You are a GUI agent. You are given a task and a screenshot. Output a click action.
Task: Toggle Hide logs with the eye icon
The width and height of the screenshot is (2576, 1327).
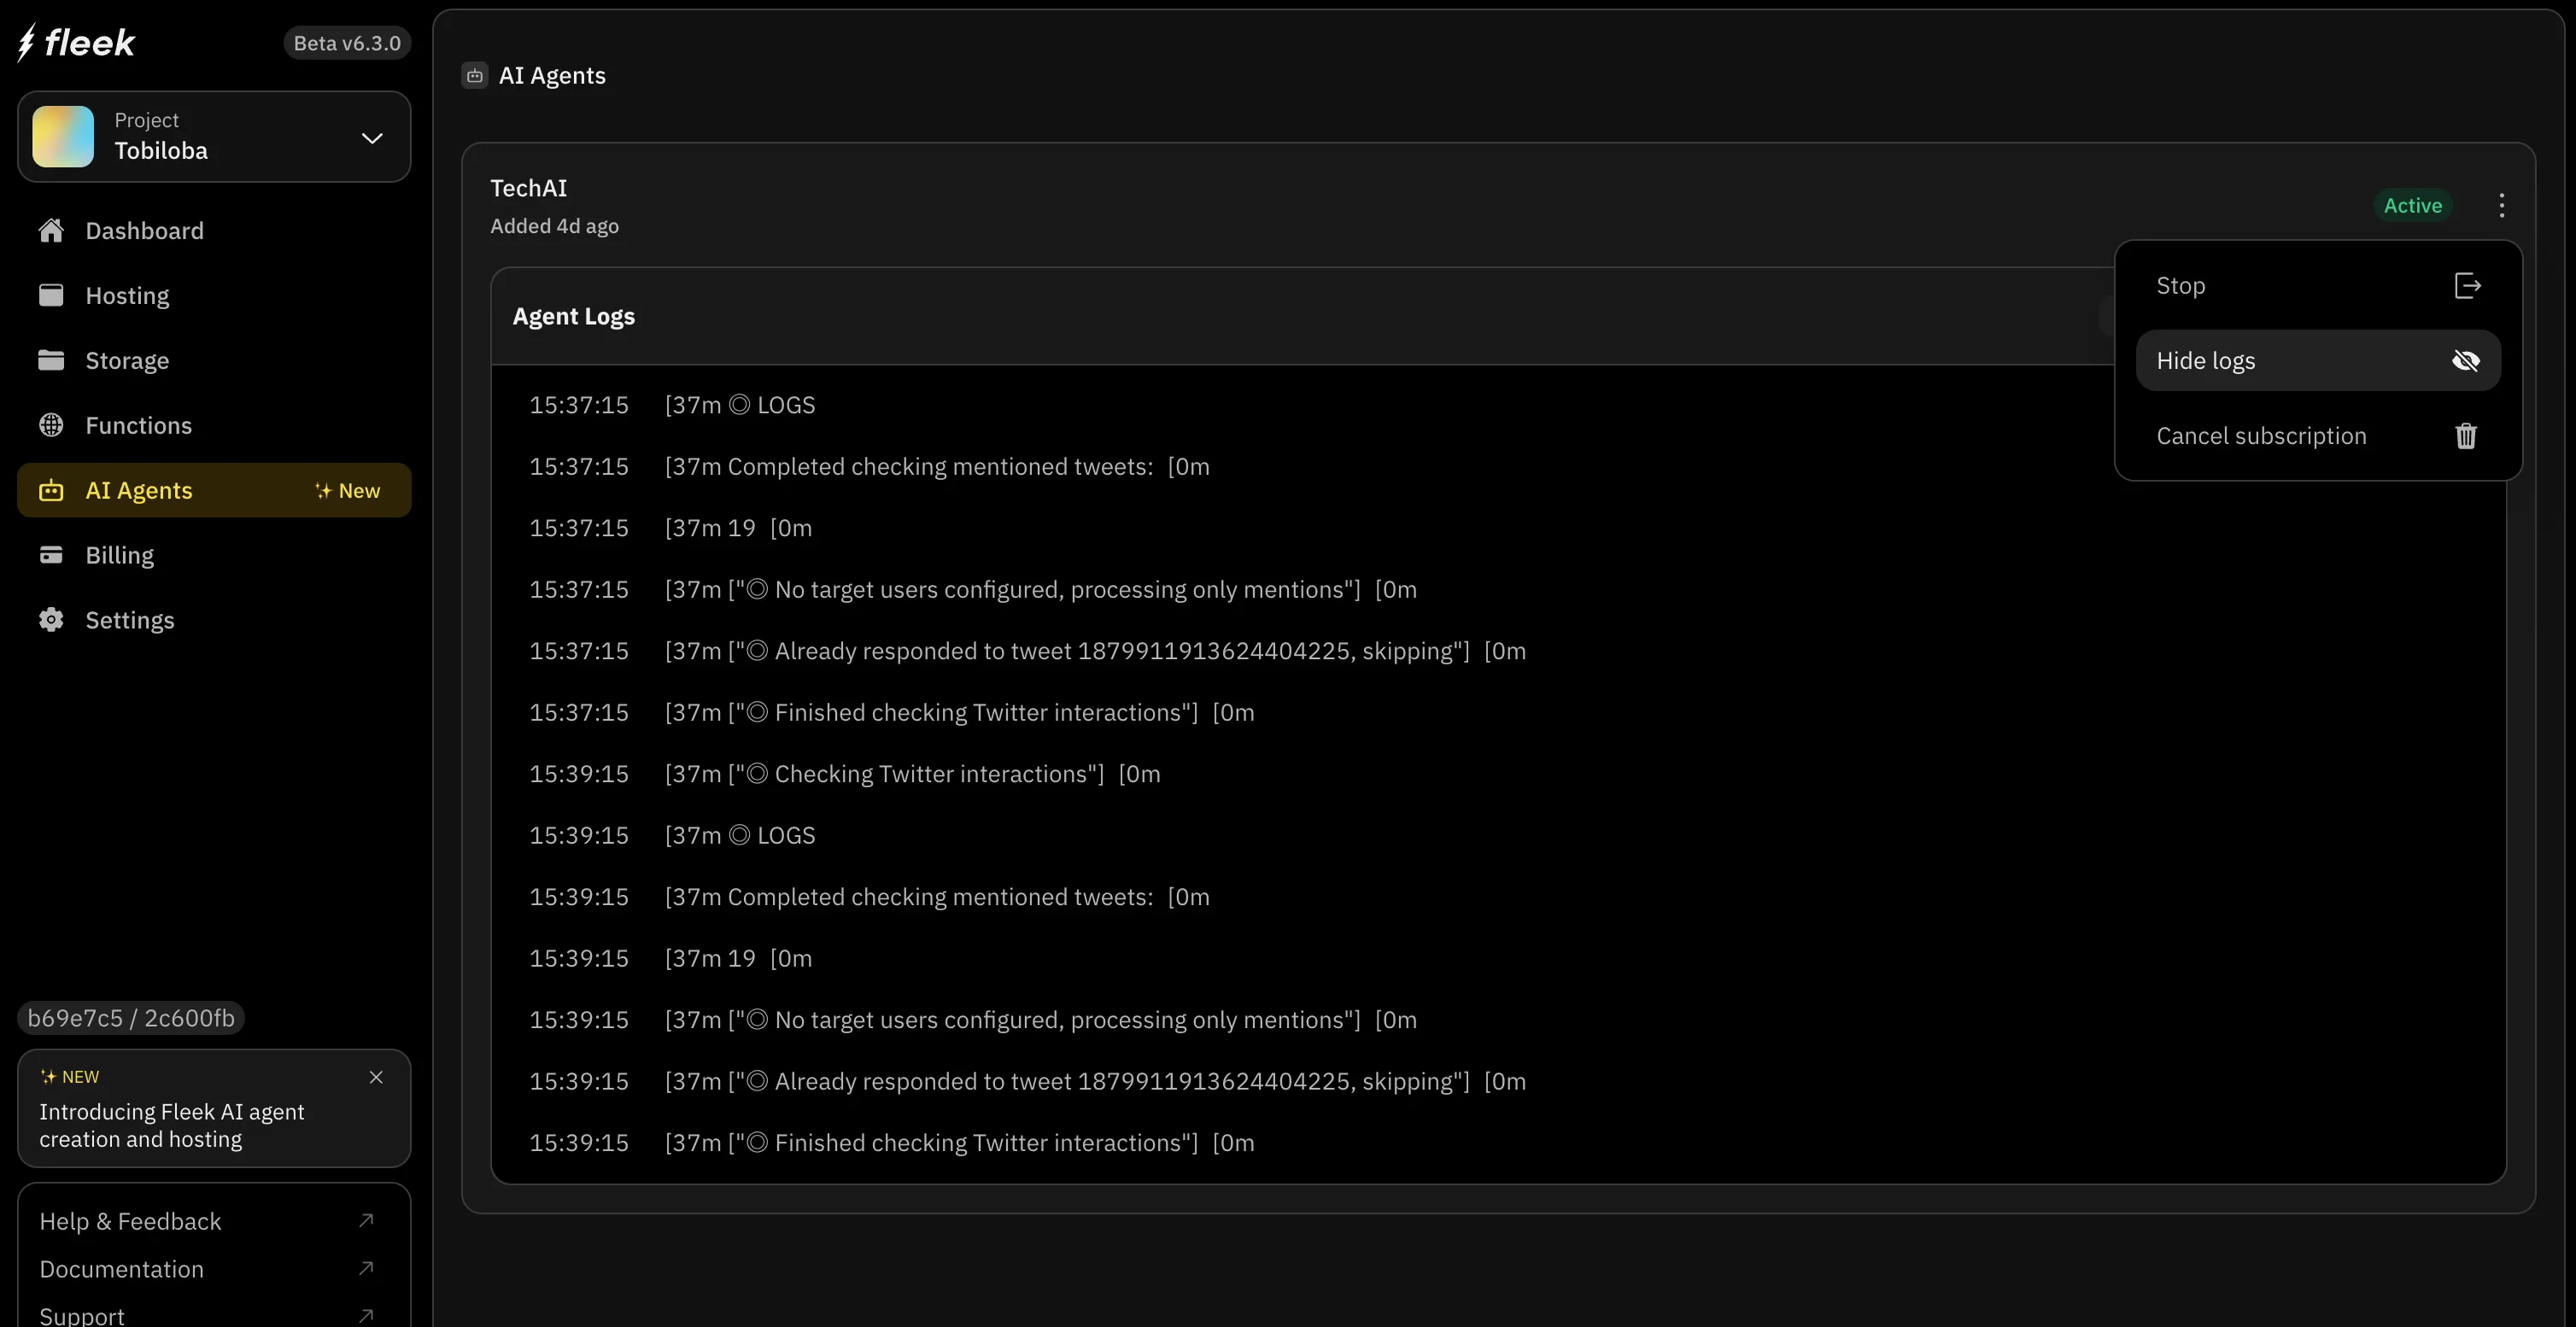click(2467, 360)
